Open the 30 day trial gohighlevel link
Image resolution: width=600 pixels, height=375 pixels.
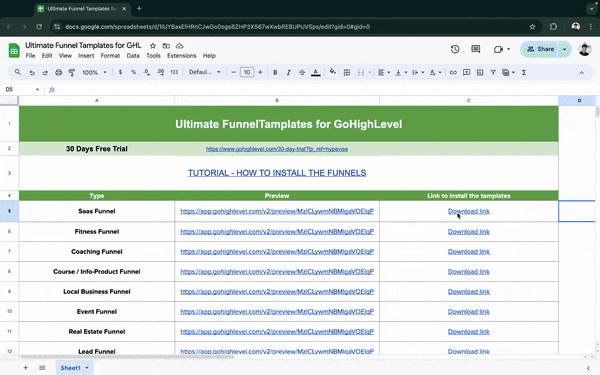[x=277, y=149]
